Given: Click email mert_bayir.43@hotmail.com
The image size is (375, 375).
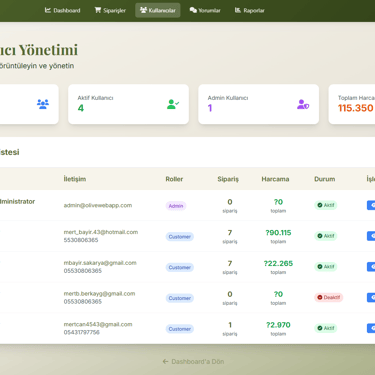Looking at the screenshot, I should [101, 232].
